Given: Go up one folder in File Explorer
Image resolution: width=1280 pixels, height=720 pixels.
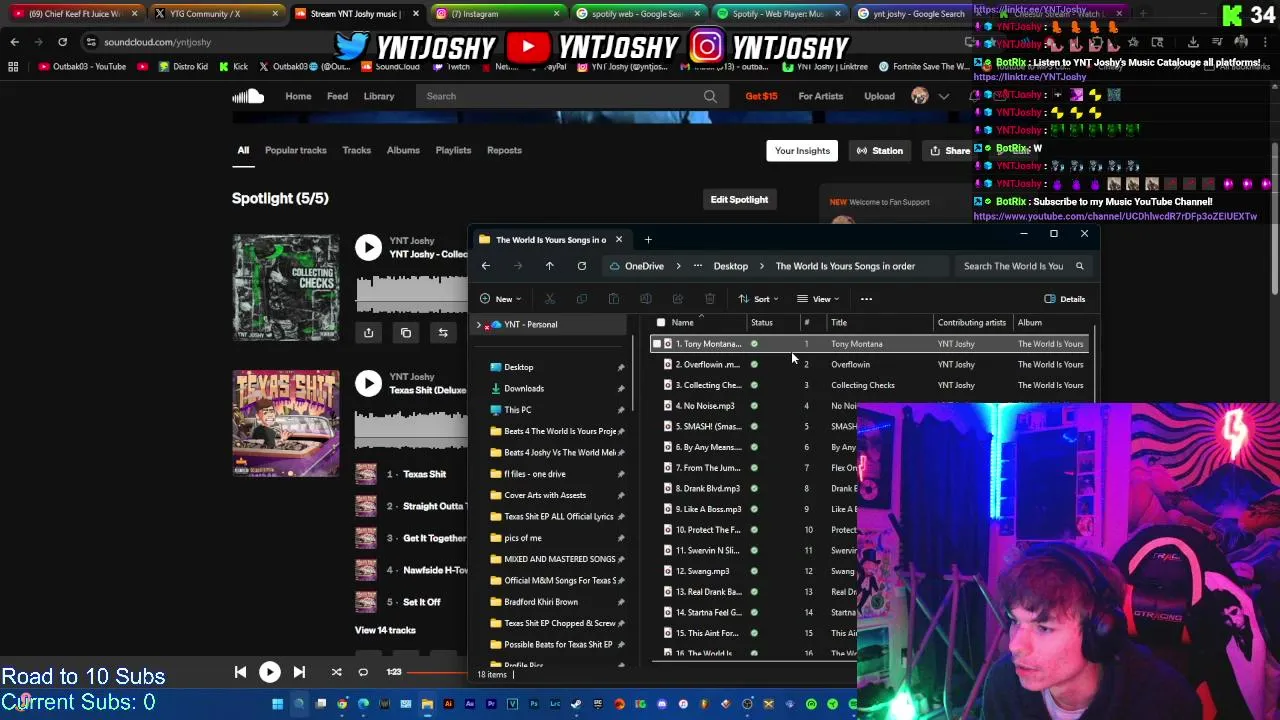Looking at the screenshot, I should [x=549, y=266].
